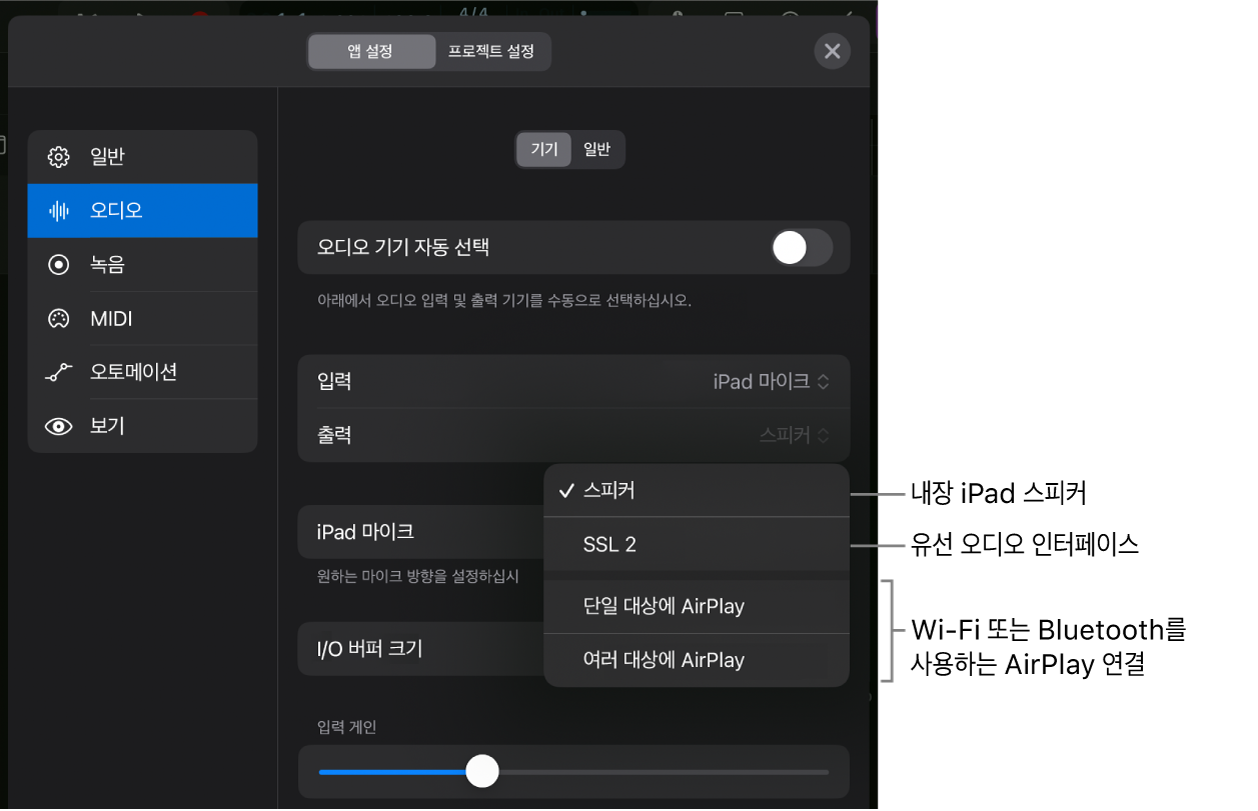Screen dimensions: 1258x811
Task: Select SSL 2 as output device
Action: pos(697,543)
